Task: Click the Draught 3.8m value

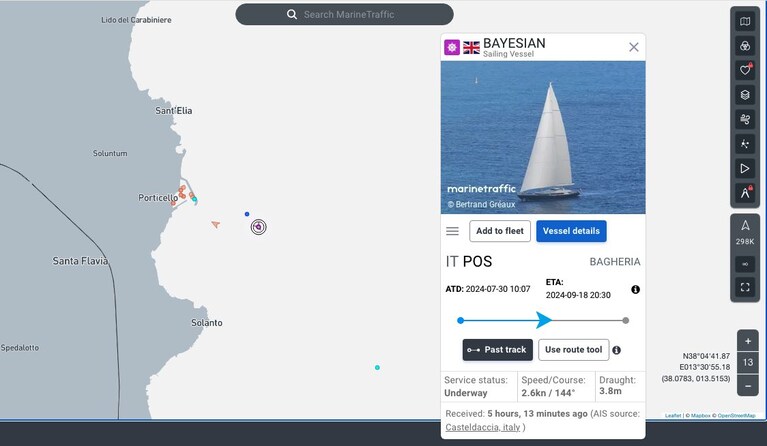Action: pyautogui.click(x=610, y=391)
